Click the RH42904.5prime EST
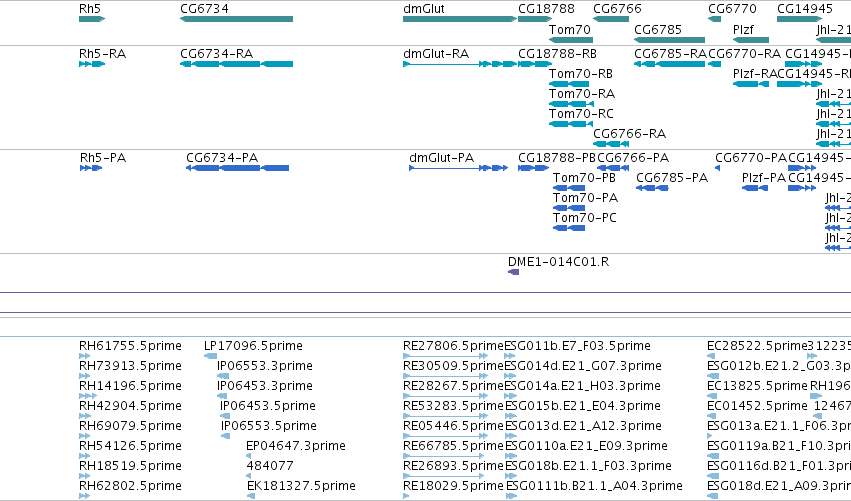This screenshot has width=851, height=501. coord(130,406)
